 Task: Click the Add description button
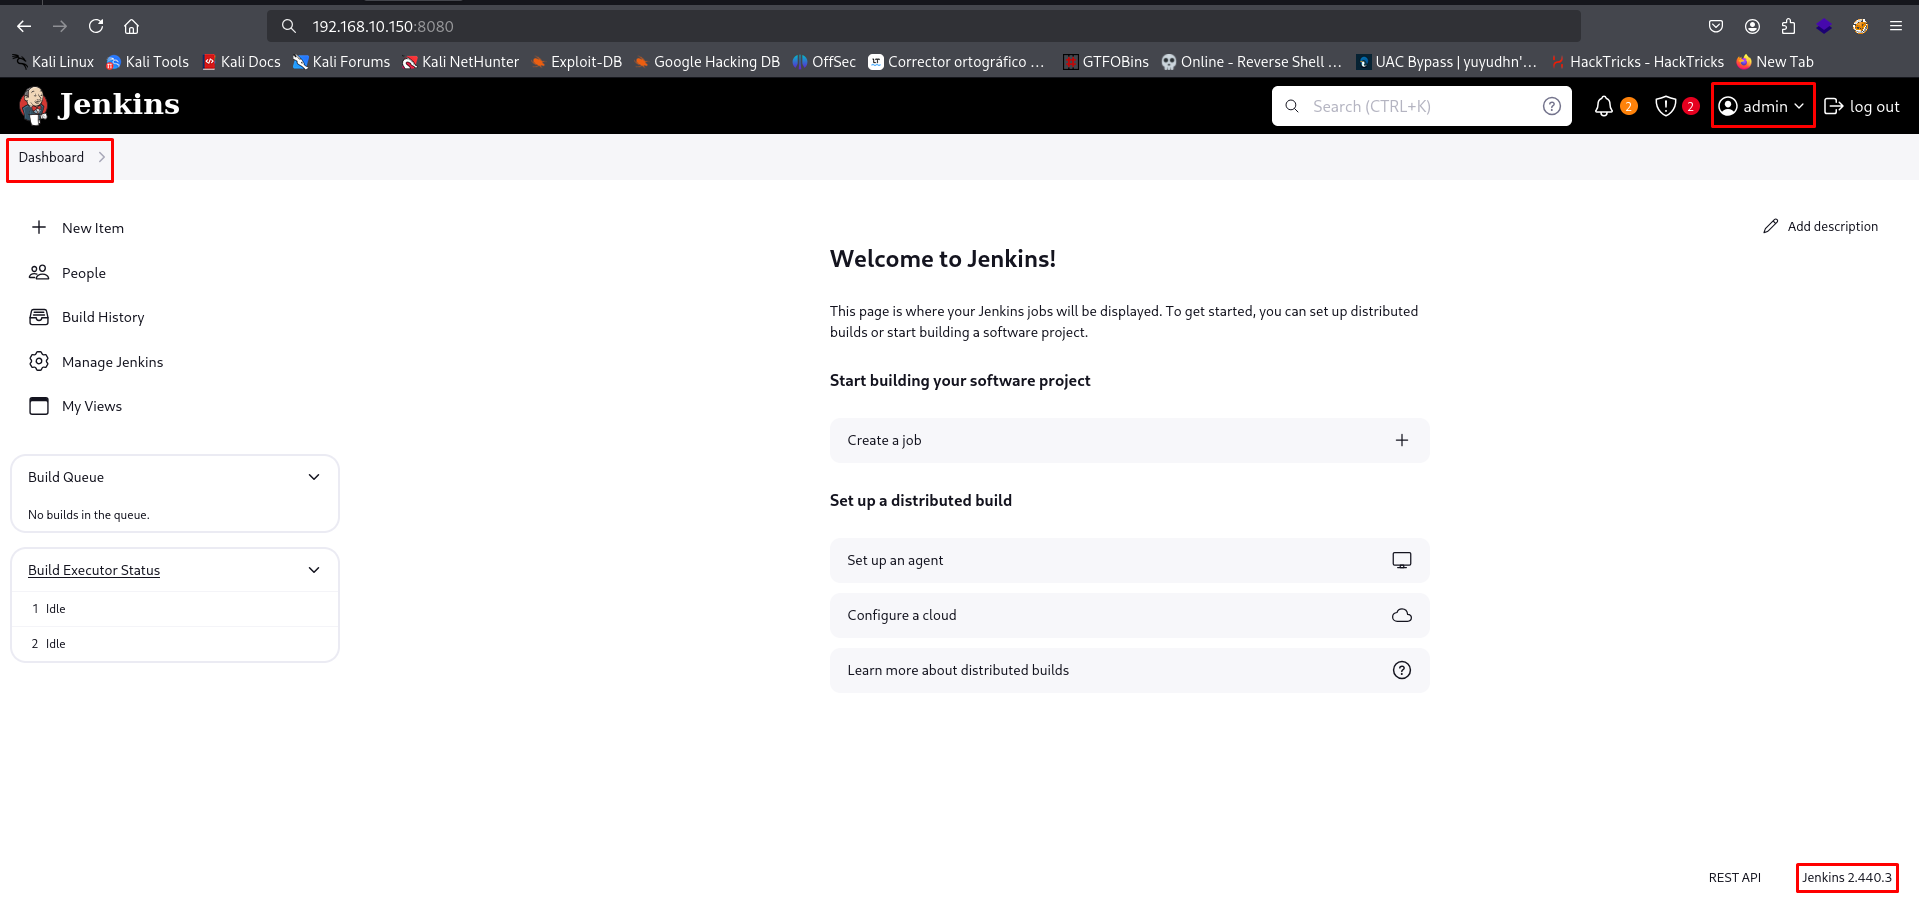point(1821,226)
